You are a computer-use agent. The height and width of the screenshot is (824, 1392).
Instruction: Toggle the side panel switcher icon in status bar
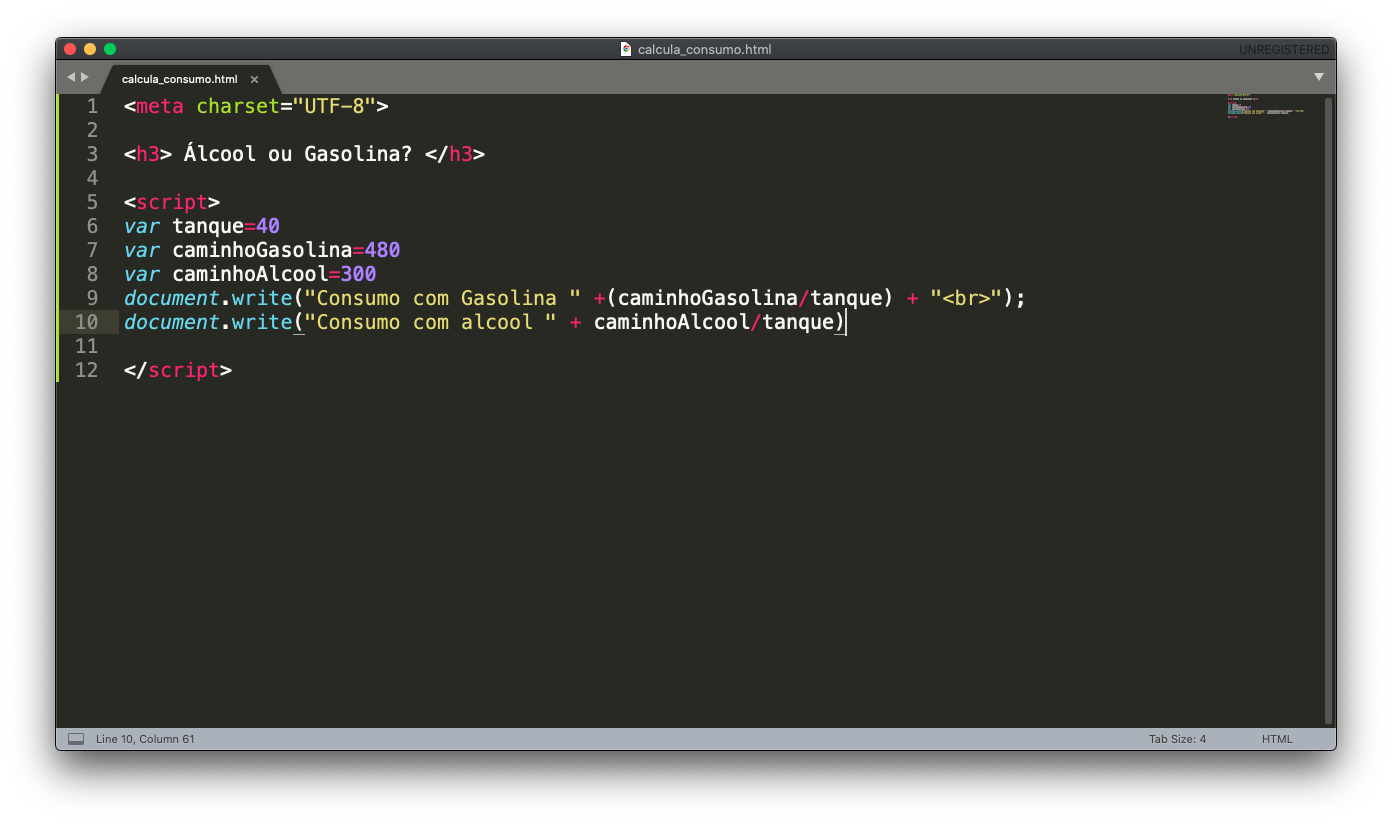coord(76,739)
